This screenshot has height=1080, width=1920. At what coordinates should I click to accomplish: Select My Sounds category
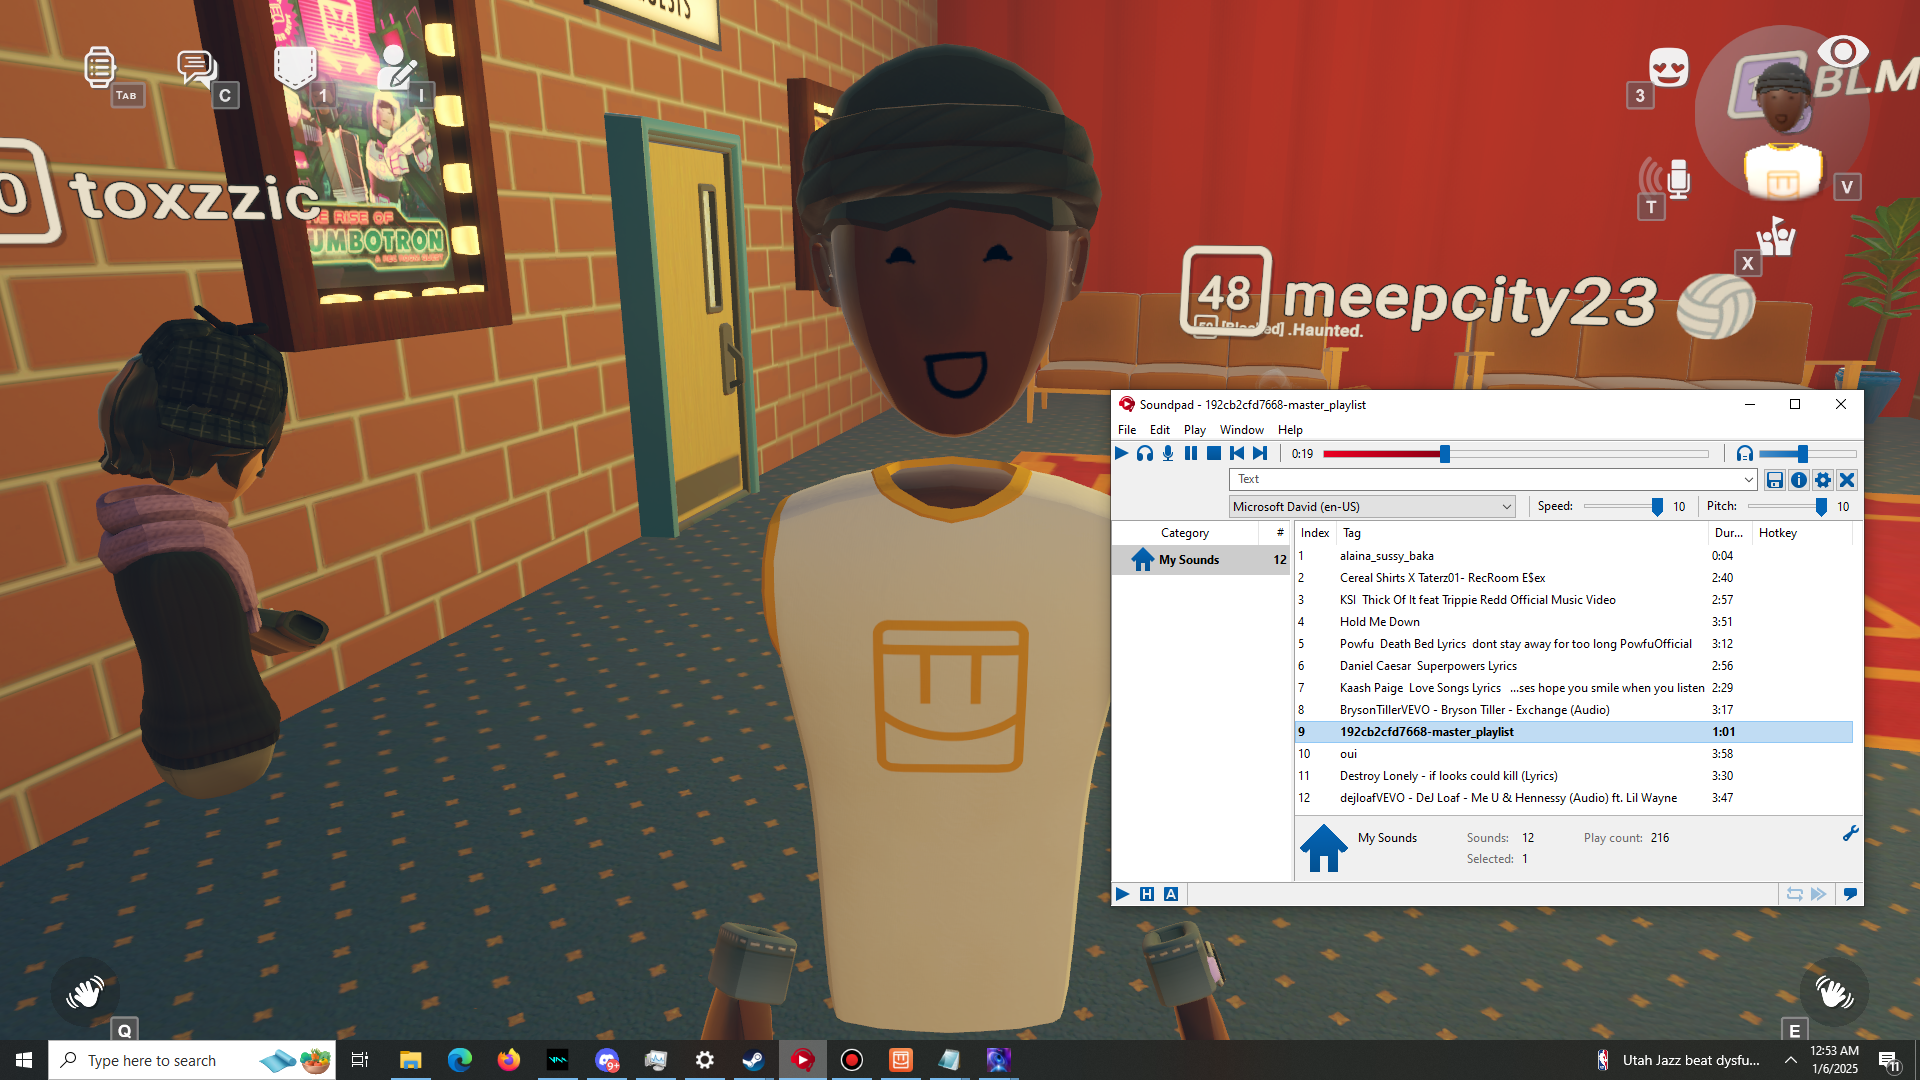[x=1188, y=560]
